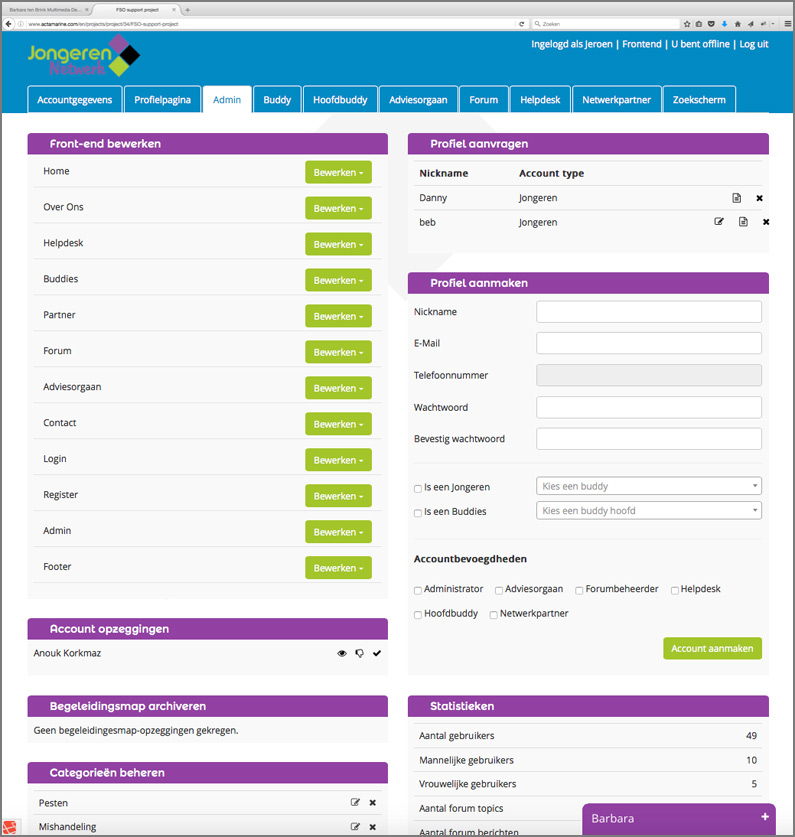This screenshot has width=795, height=837.
Task: Open Bewerken dropdown for Home
Action: point(338,172)
